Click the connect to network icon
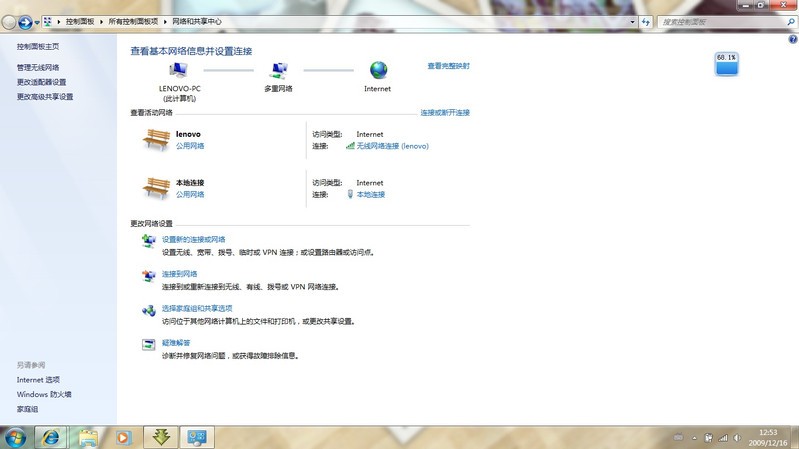 coord(148,276)
